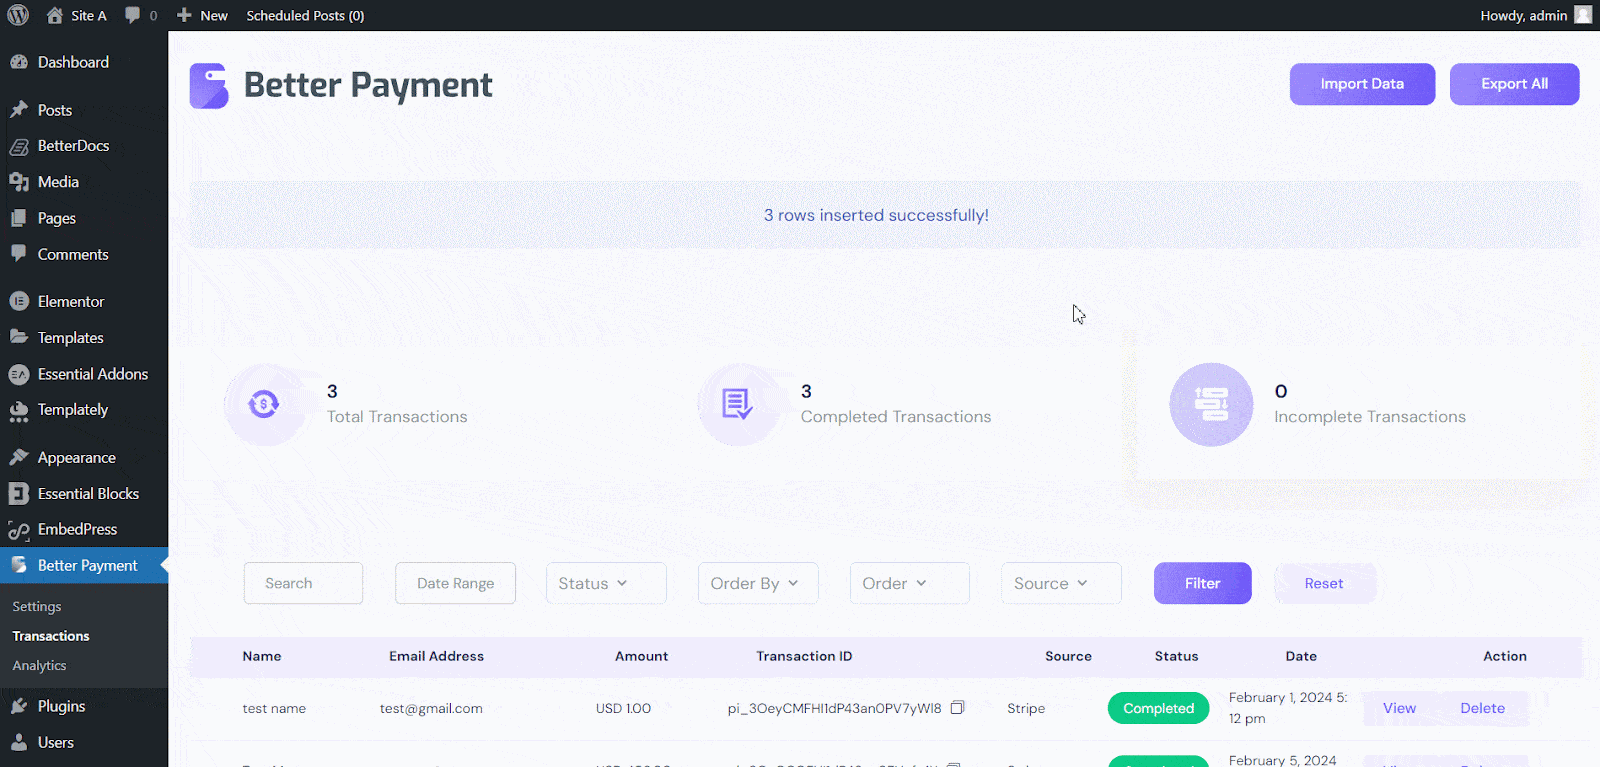Image resolution: width=1600 pixels, height=767 pixels.
Task: Open the Transactions submenu item
Action: (51, 636)
